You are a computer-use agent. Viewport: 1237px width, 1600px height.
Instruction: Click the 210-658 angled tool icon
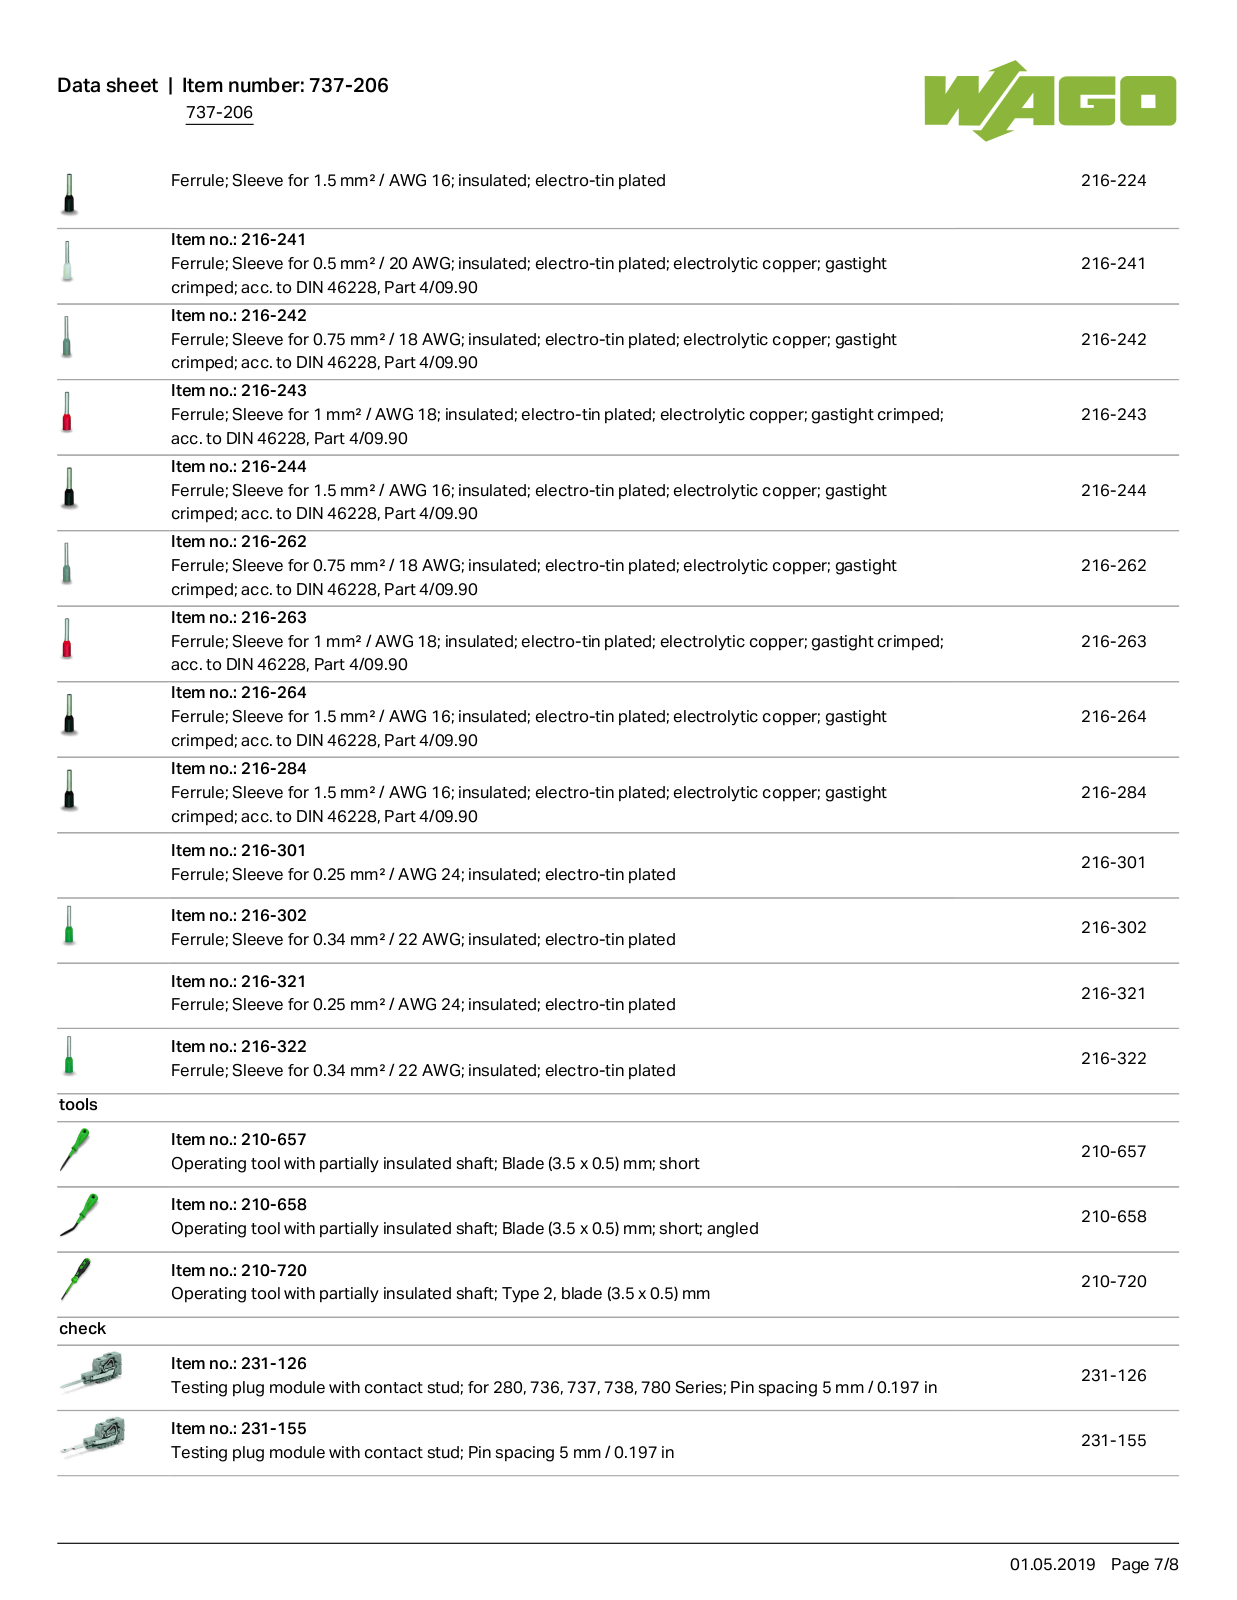click(79, 1214)
